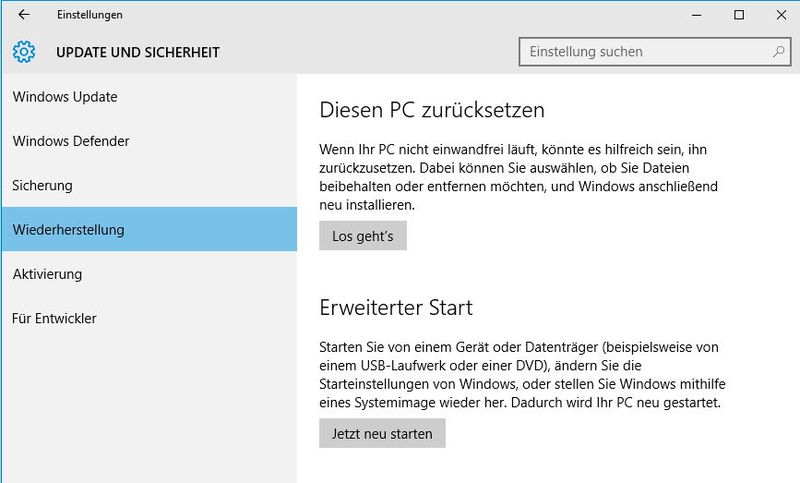Click the Jetzt neu starten button
Image resolution: width=800 pixels, height=483 pixels.
pyautogui.click(x=382, y=434)
